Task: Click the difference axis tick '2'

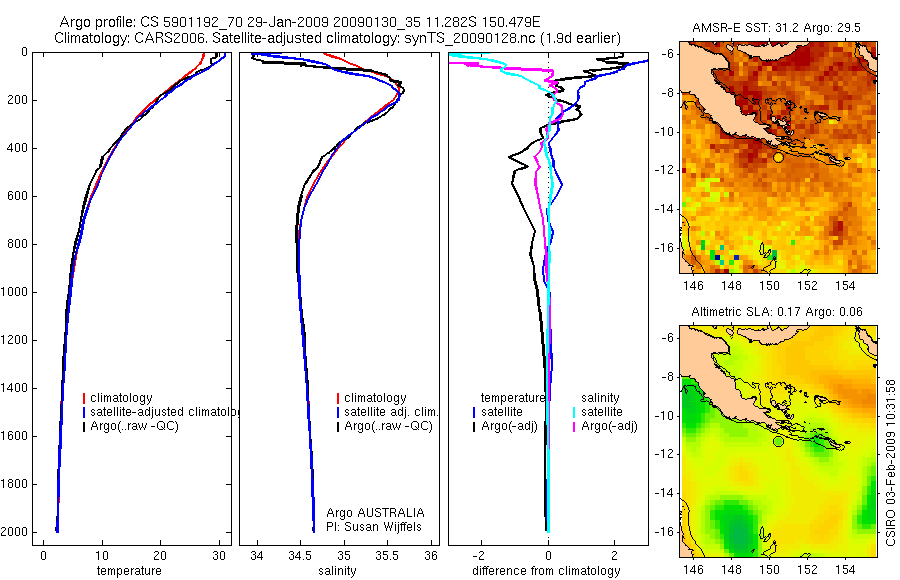Action: [x=615, y=556]
